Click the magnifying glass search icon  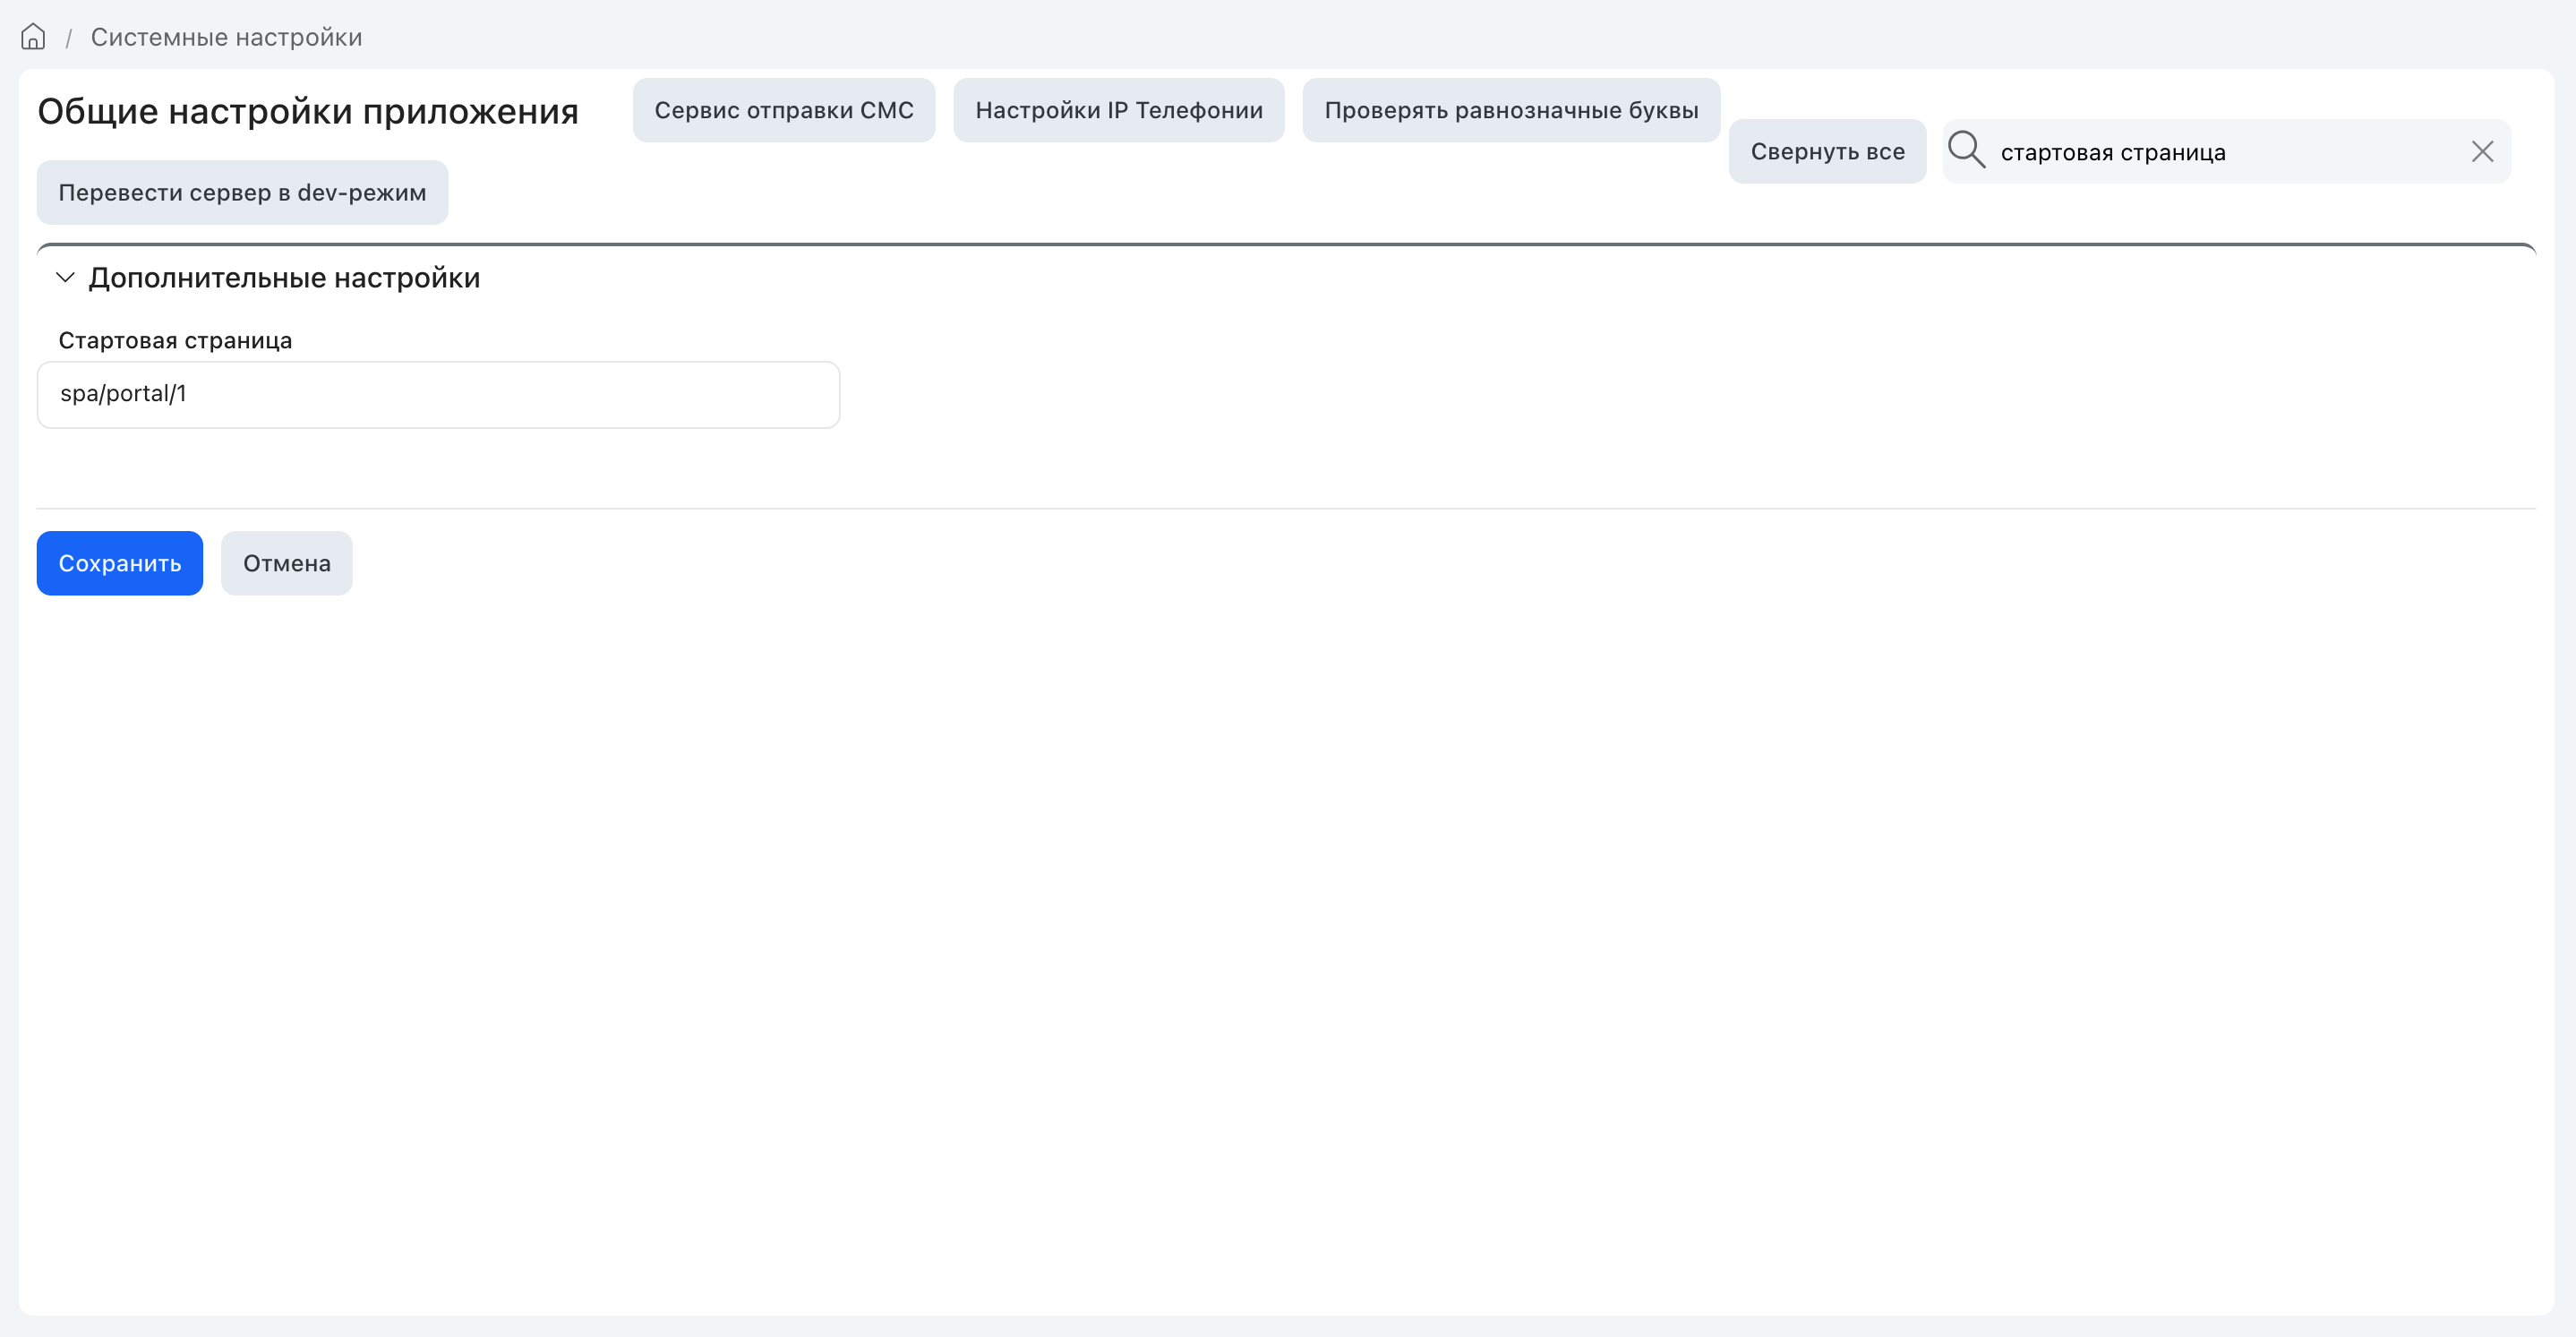click(1966, 150)
